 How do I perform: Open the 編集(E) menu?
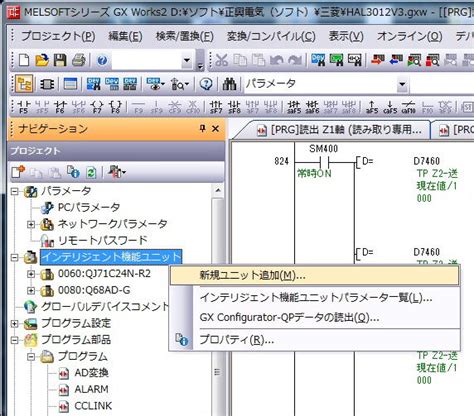tap(125, 36)
